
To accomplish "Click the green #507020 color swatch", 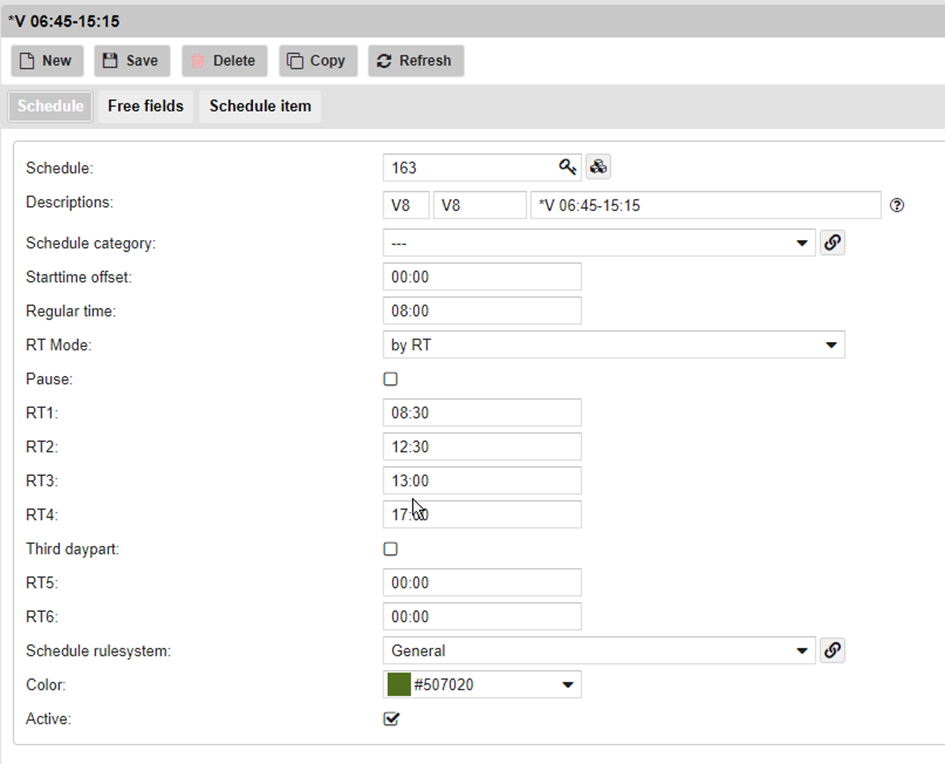I will [400, 685].
